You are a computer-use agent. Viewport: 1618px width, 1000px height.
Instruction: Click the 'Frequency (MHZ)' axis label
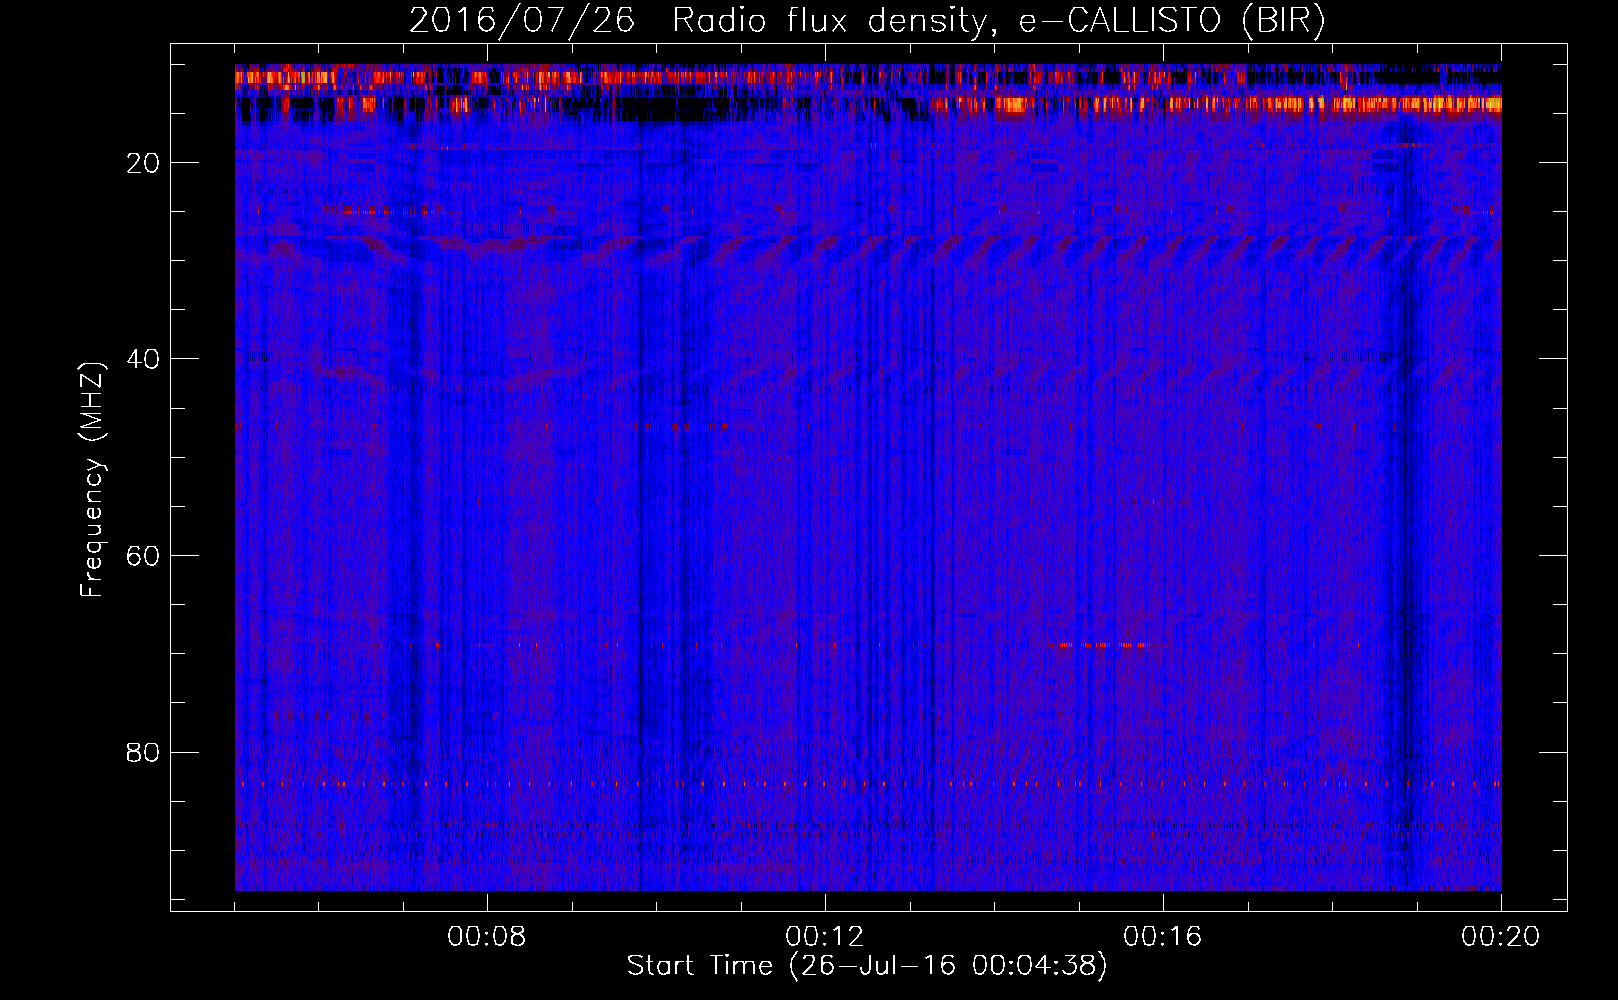pos(92,480)
